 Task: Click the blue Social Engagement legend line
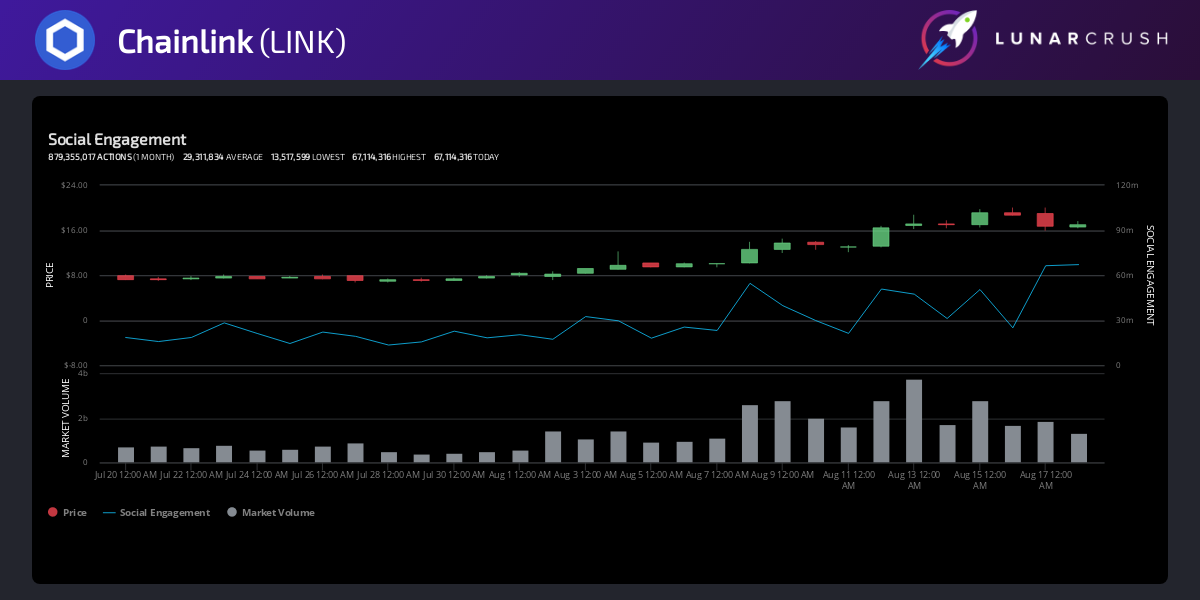[108, 512]
